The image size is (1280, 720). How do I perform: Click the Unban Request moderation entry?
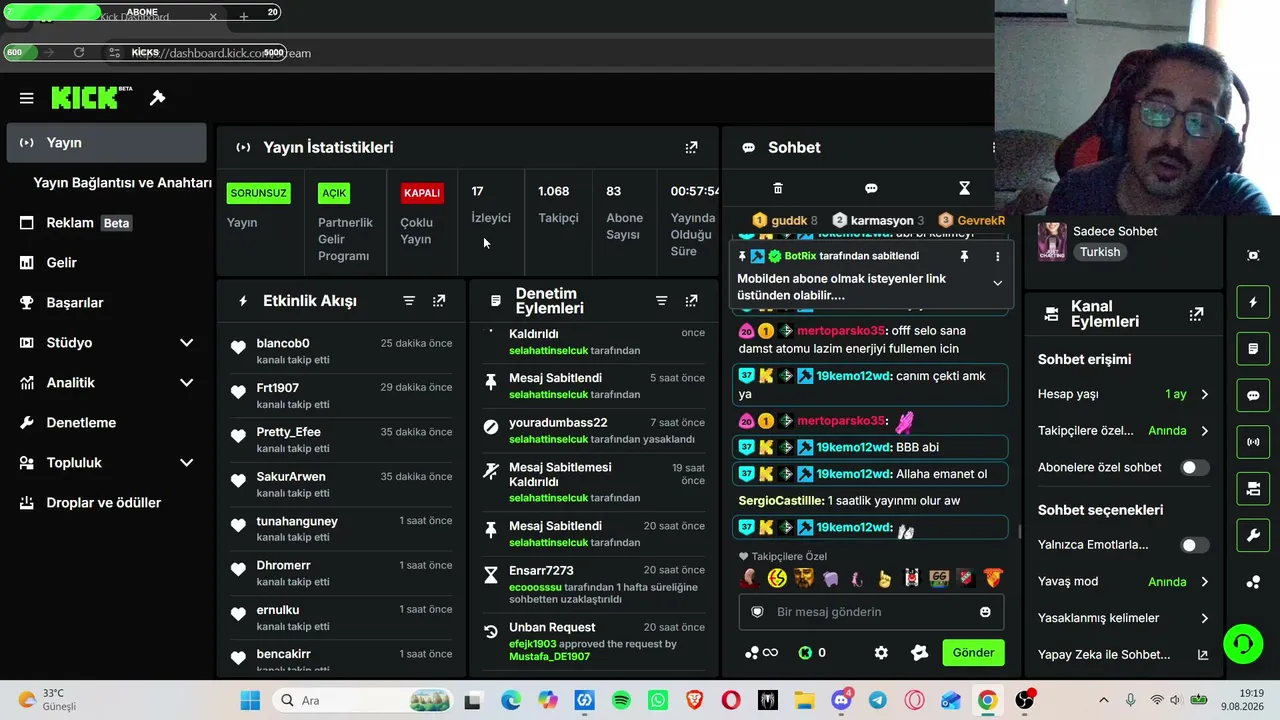click(594, 641)
